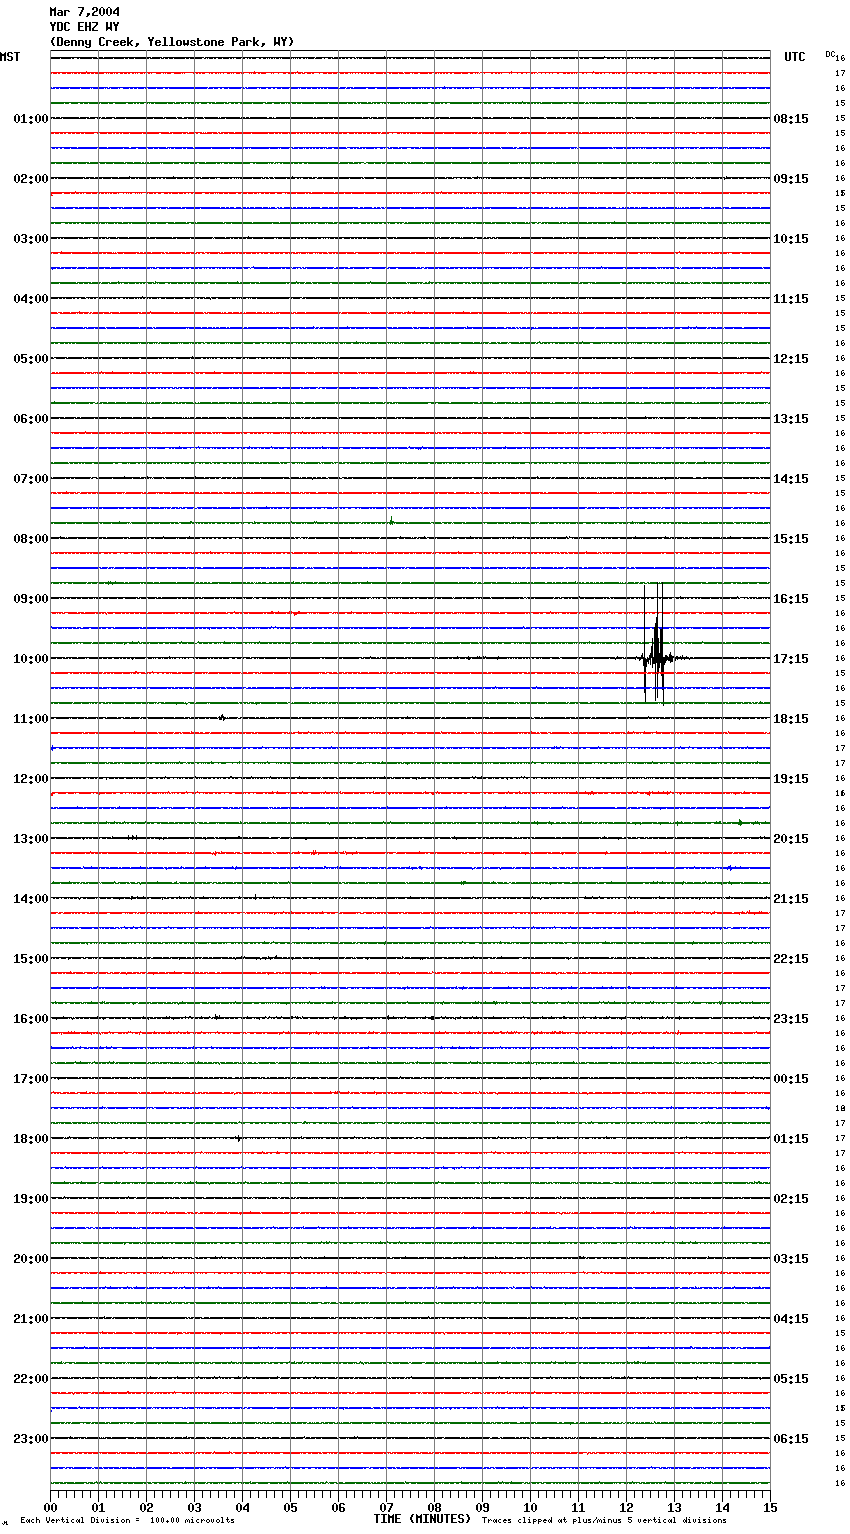Viewport: 850px width, 1534px height.
Task: Click the UTC time label '17:15'
Action: [x=791, y=659]
